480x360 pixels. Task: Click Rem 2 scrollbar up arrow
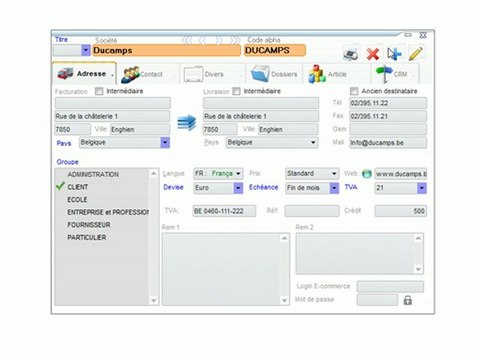point(418,238)
